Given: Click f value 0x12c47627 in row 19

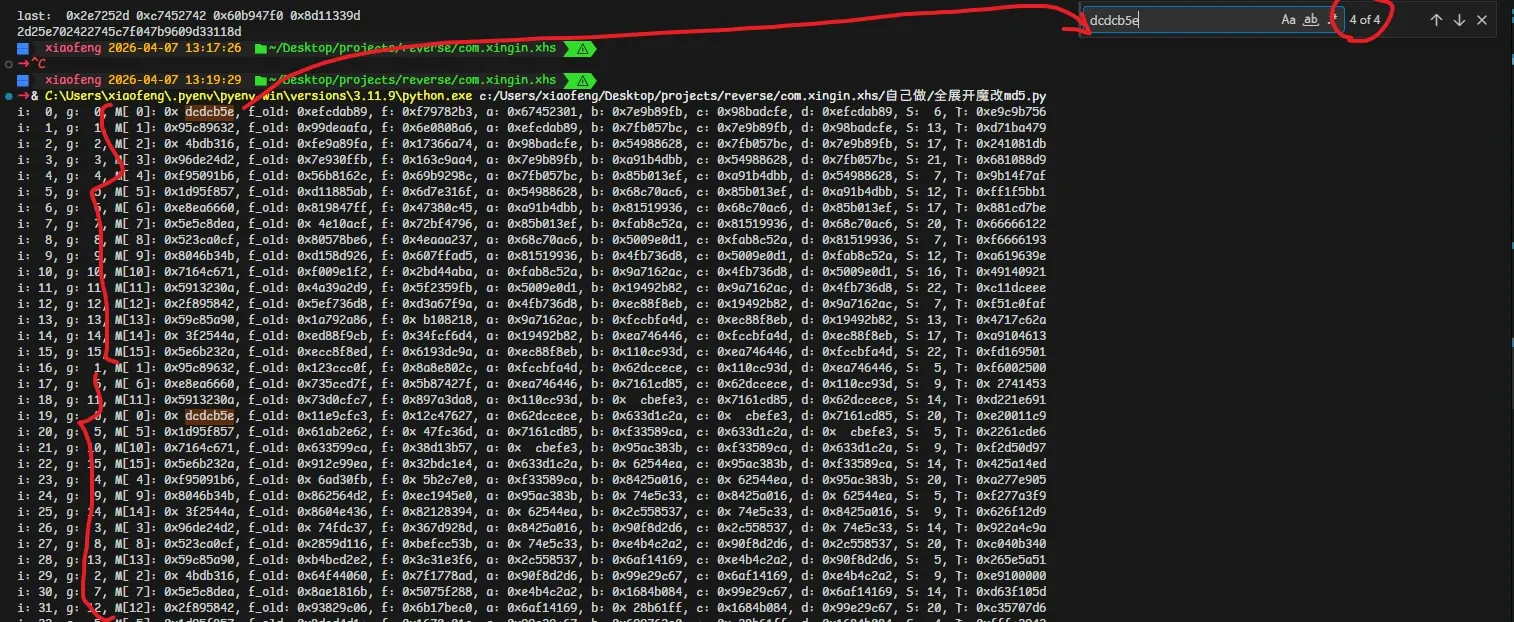Looking at the screenshot, I should [437, 416].
